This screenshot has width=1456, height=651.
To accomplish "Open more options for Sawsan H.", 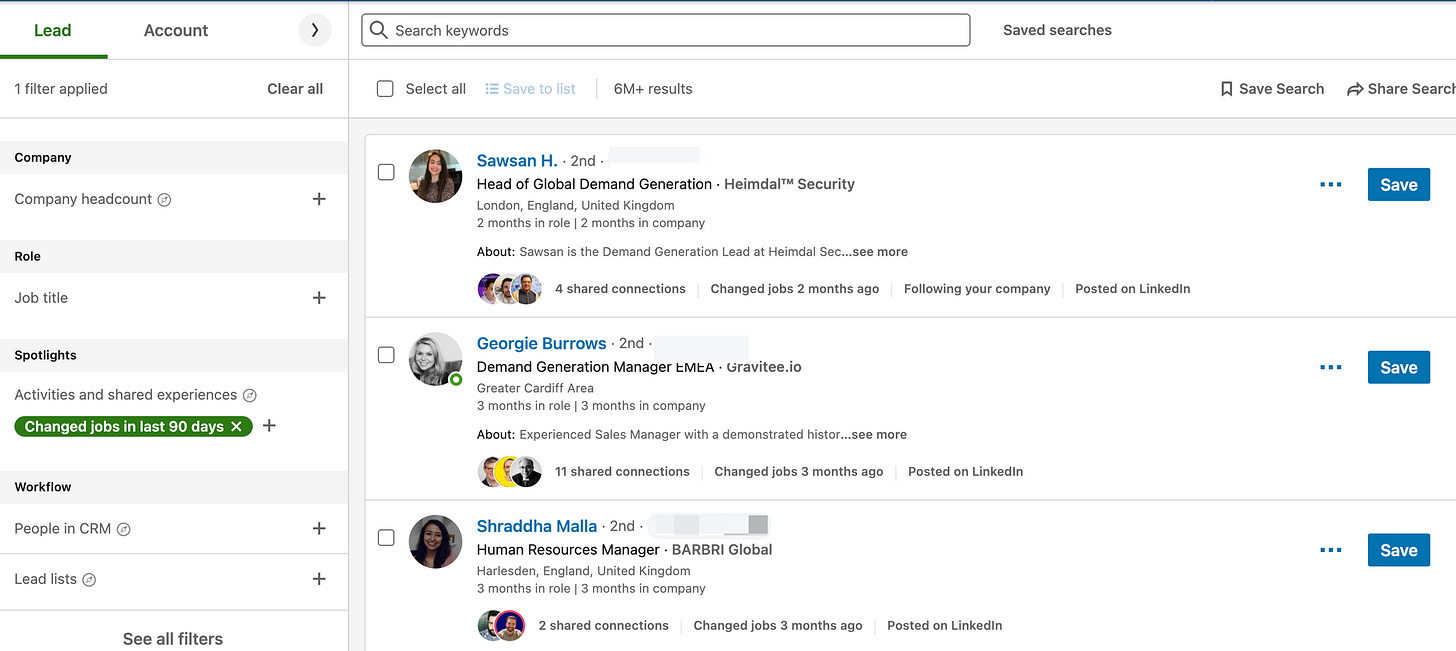I will click(x=1331, y=185).
